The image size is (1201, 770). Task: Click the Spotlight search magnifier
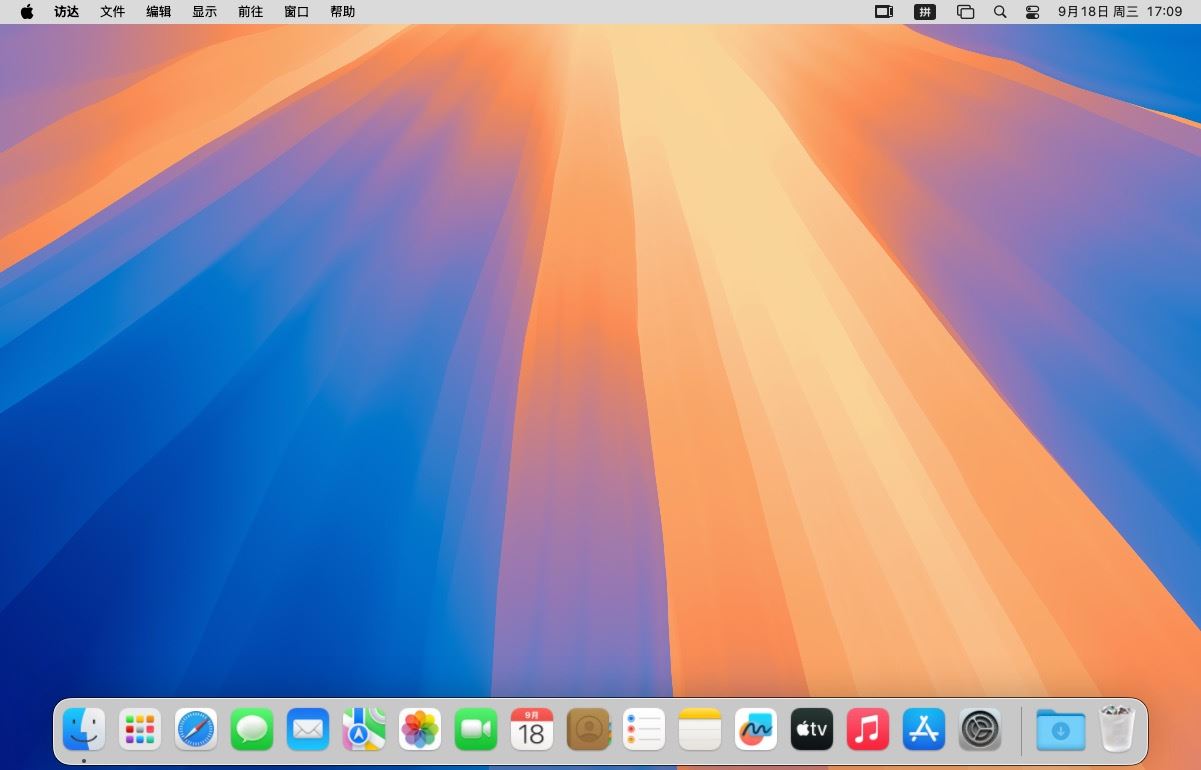(1000, 12)
